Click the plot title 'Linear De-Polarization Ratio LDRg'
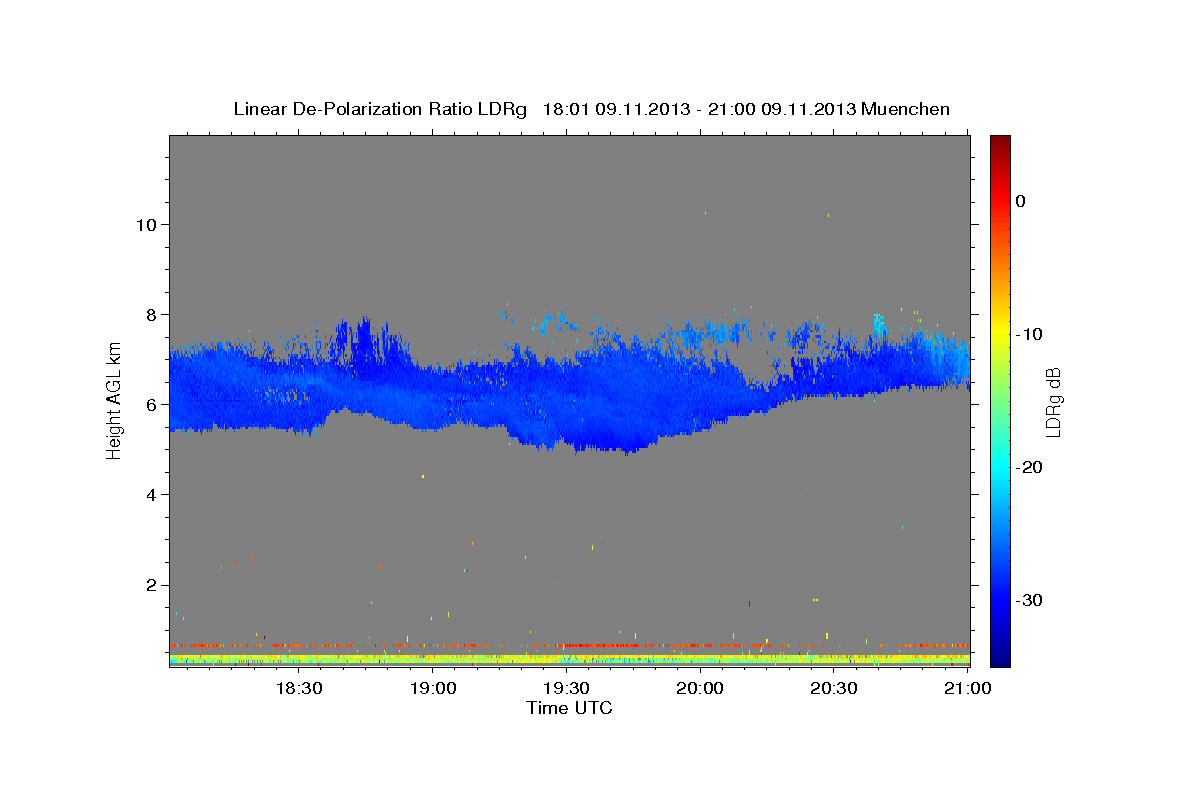1200x800 pixels. pyautogui.click(x=379, y=109)
